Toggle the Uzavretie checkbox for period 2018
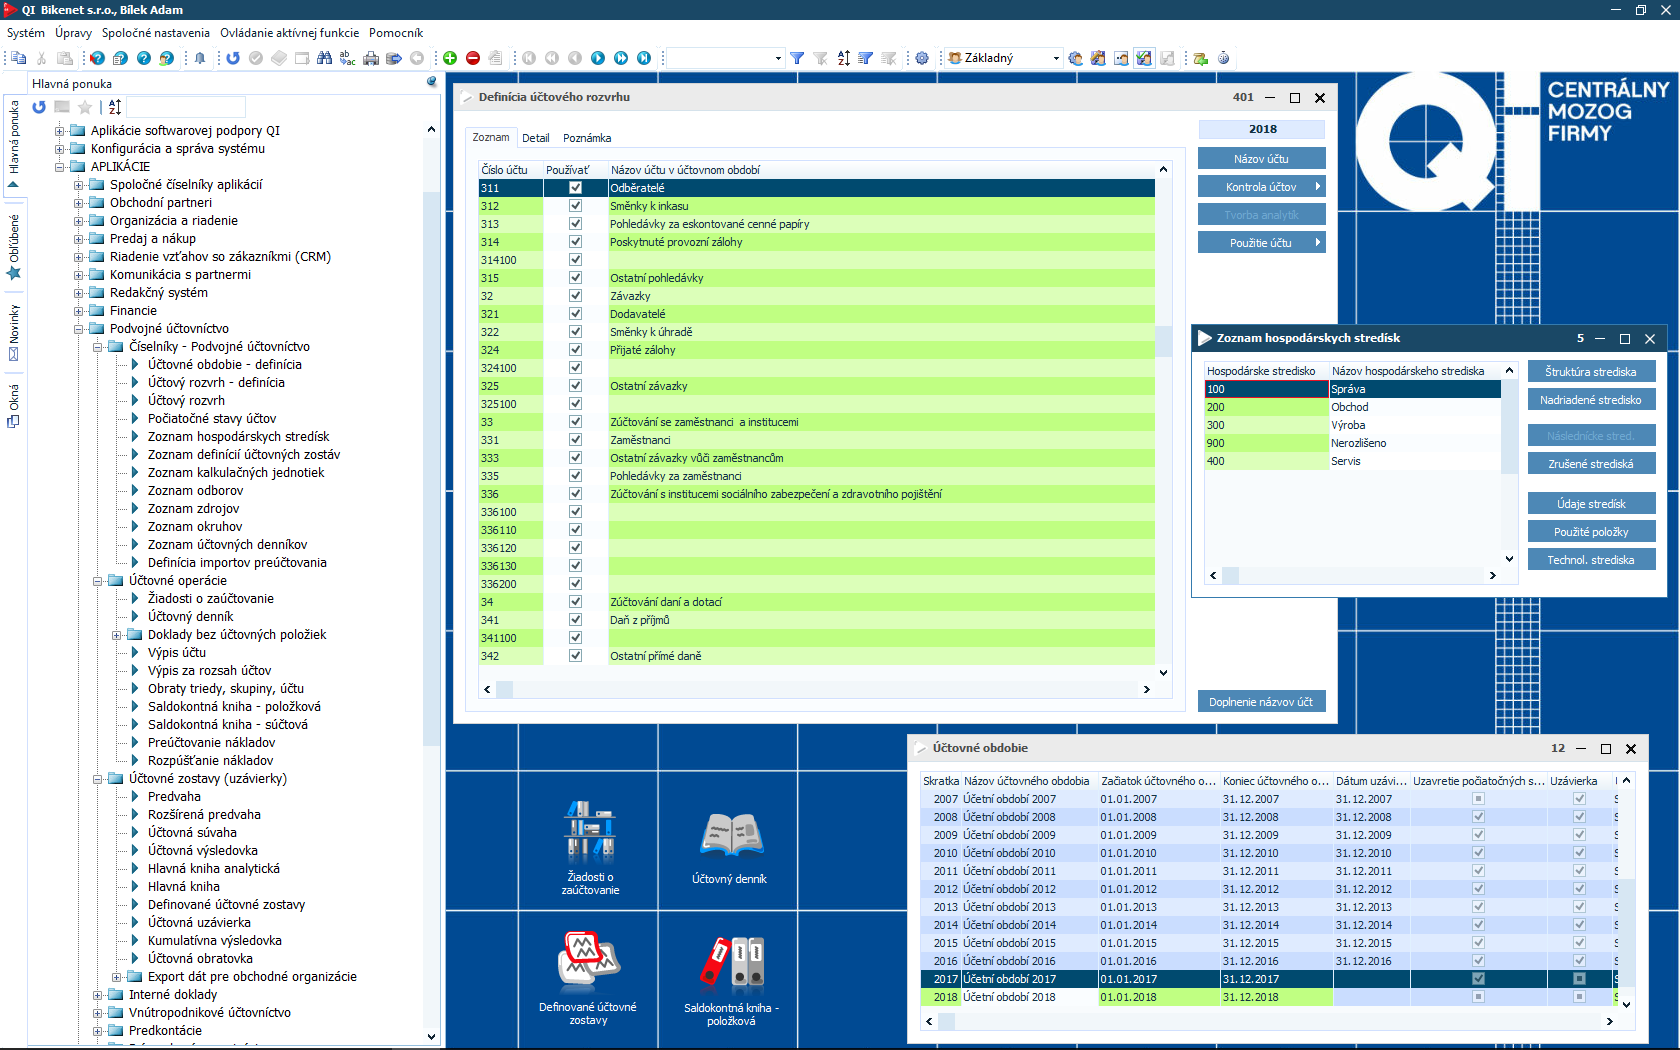This screenshot has width=1680, height=1050. coord(1478,997)
